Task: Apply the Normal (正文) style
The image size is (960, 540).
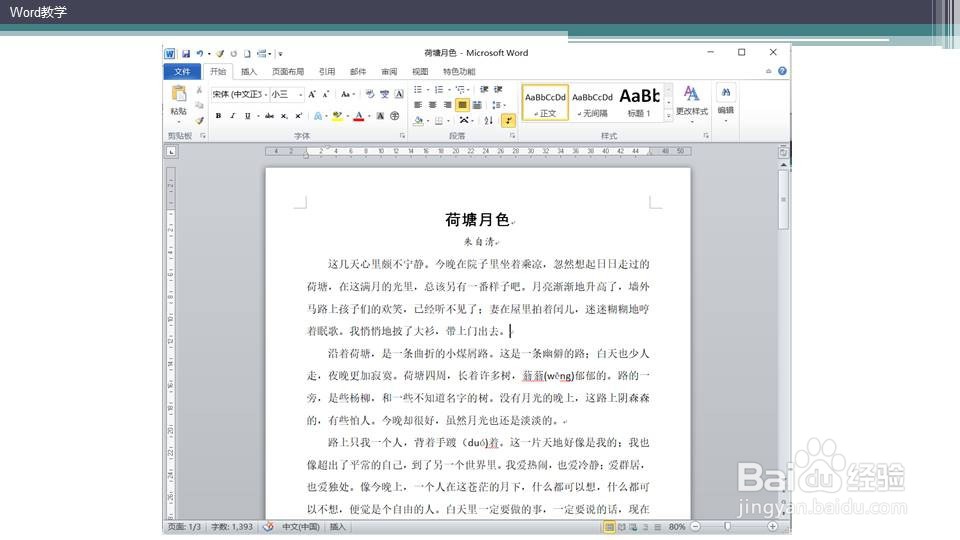Action: coord(546,102)
